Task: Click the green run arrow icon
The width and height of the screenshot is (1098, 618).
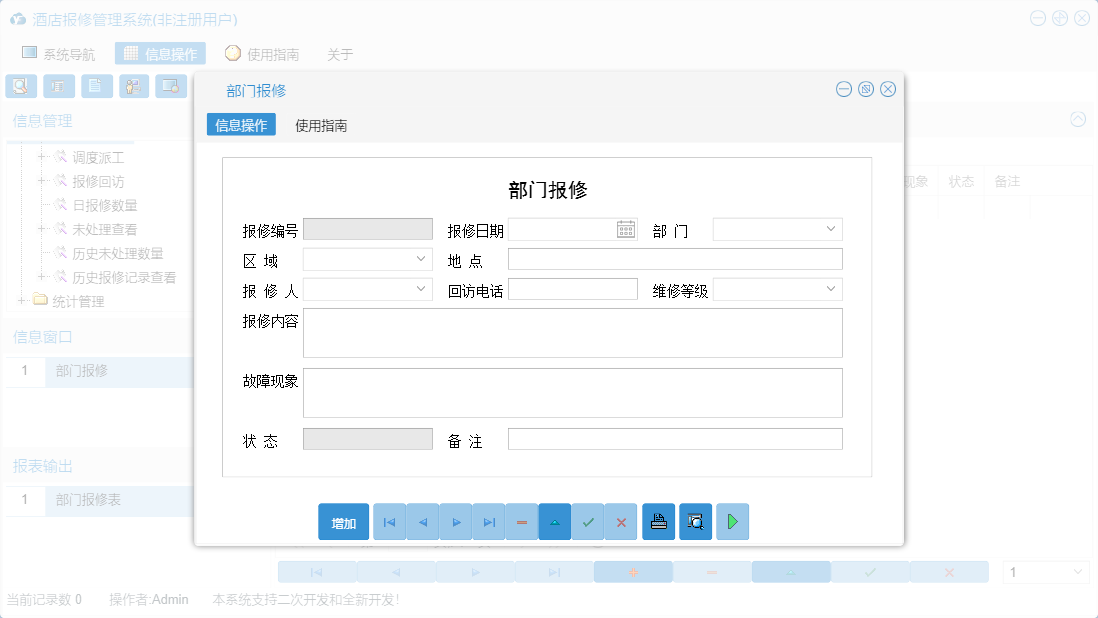Action: point(732,521)
